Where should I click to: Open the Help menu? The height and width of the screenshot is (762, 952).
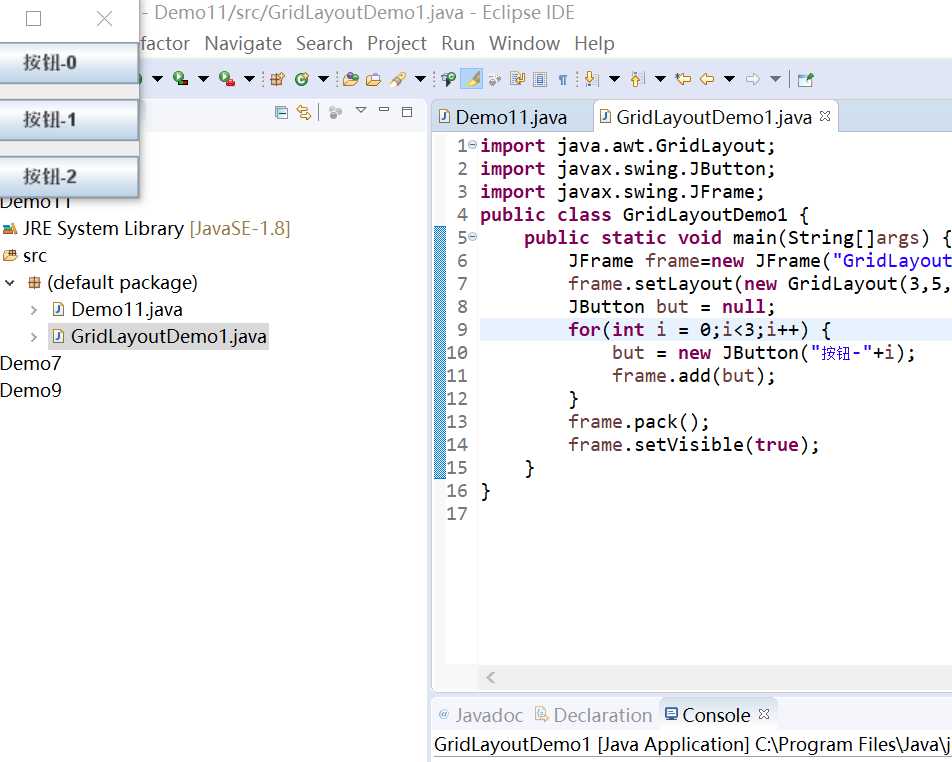click(594, 44)
